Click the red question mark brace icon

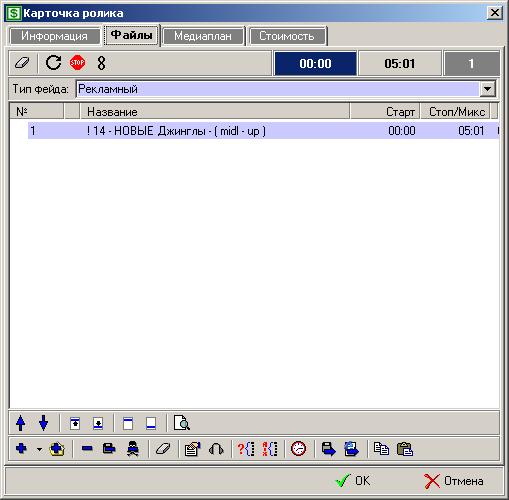coord(246,449)
